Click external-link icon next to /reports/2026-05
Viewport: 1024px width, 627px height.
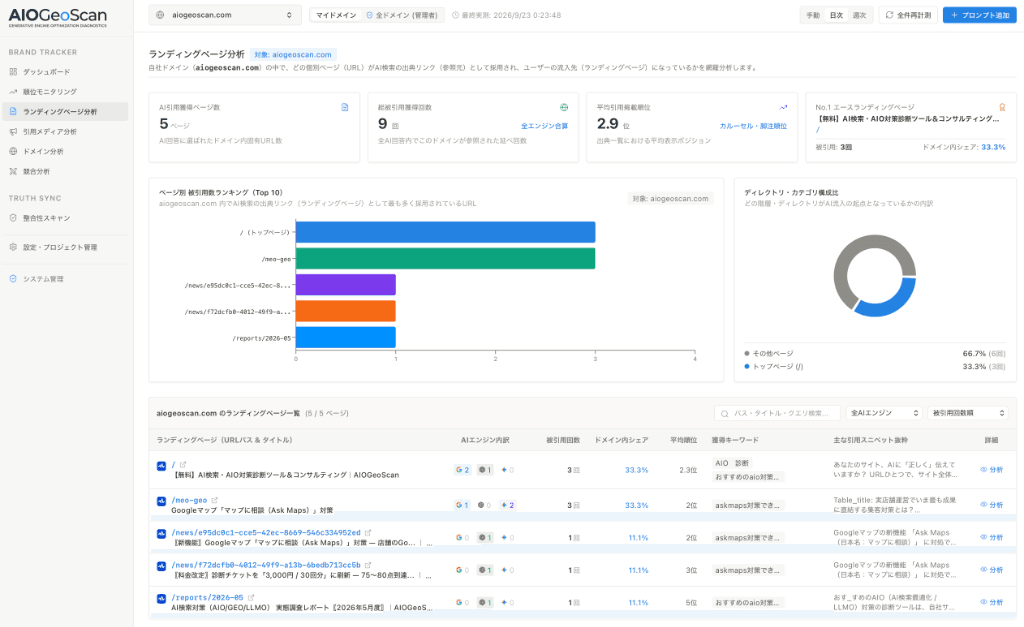click(251, 598)
